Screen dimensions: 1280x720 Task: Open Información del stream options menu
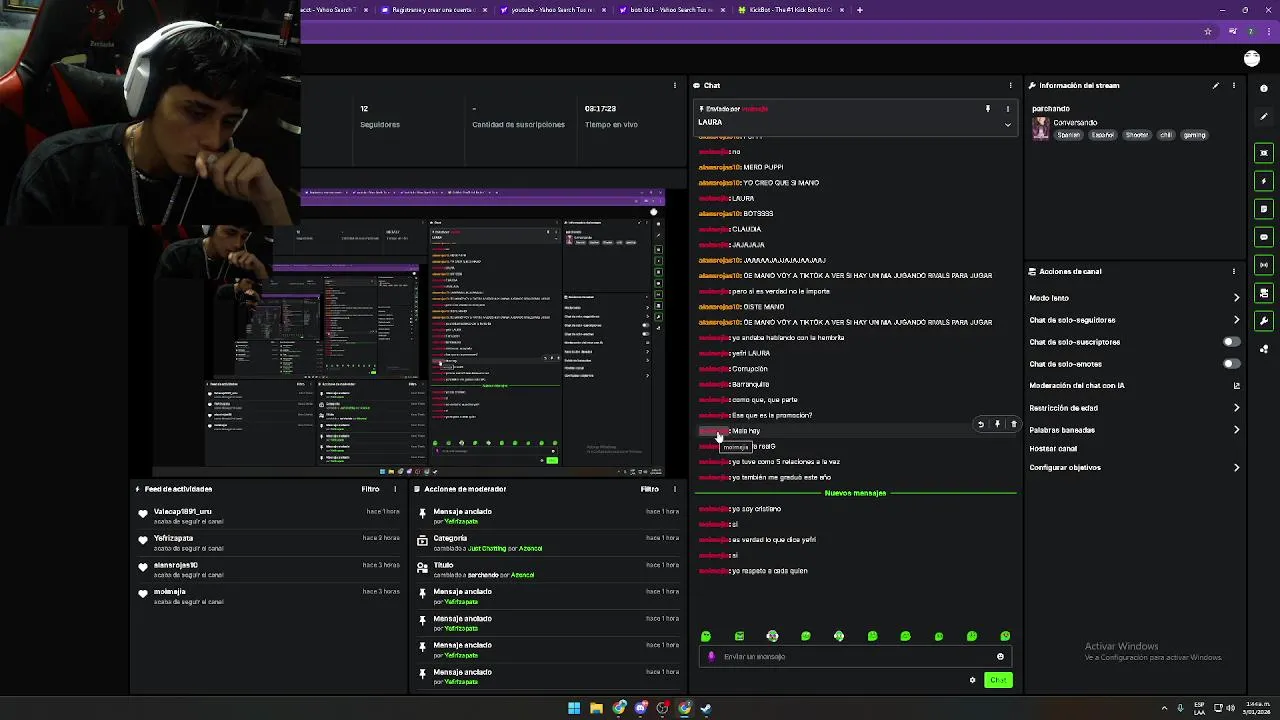point(1234,85)
